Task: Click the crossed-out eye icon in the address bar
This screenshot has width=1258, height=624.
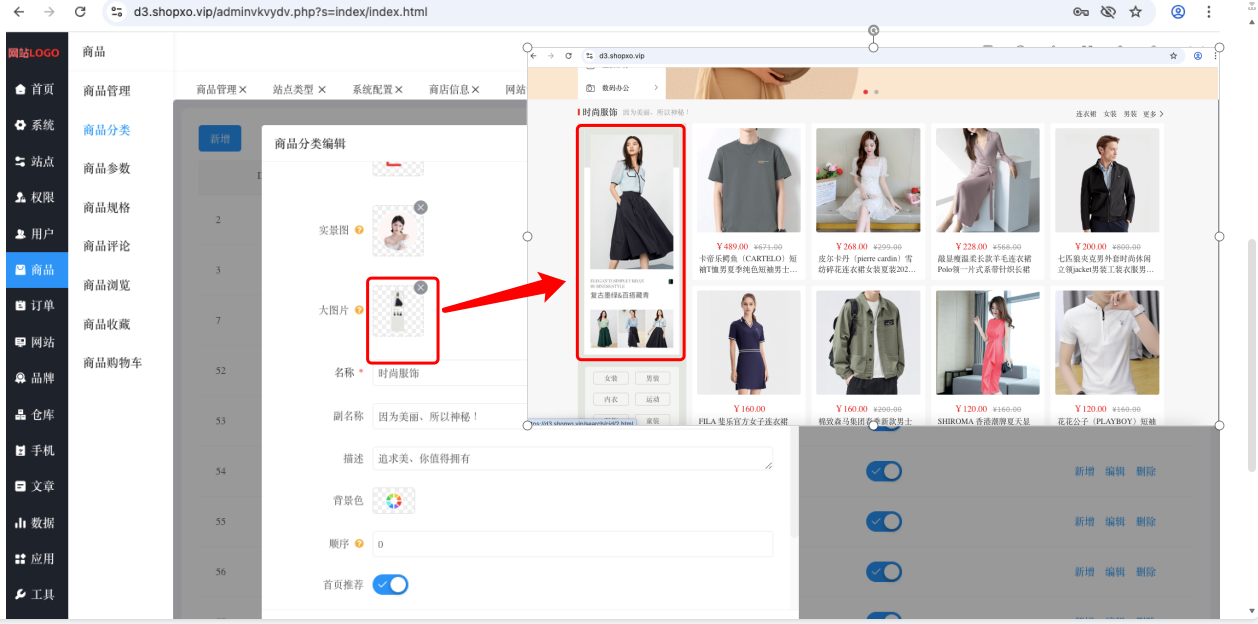Action: pyautogui.click(x=1108, y=12)
